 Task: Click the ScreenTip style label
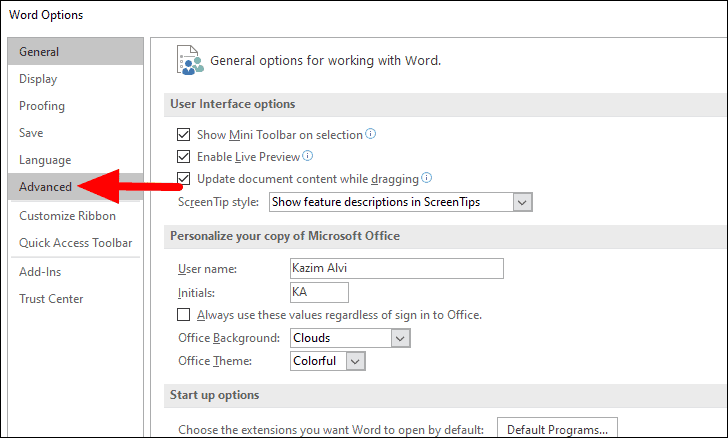click(x=219, y=203)
